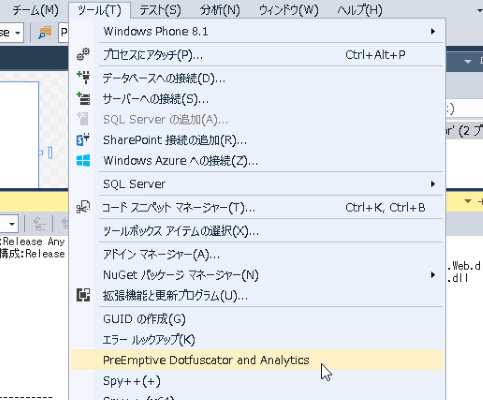Click the code snippet scissors icon

(83, 207)
